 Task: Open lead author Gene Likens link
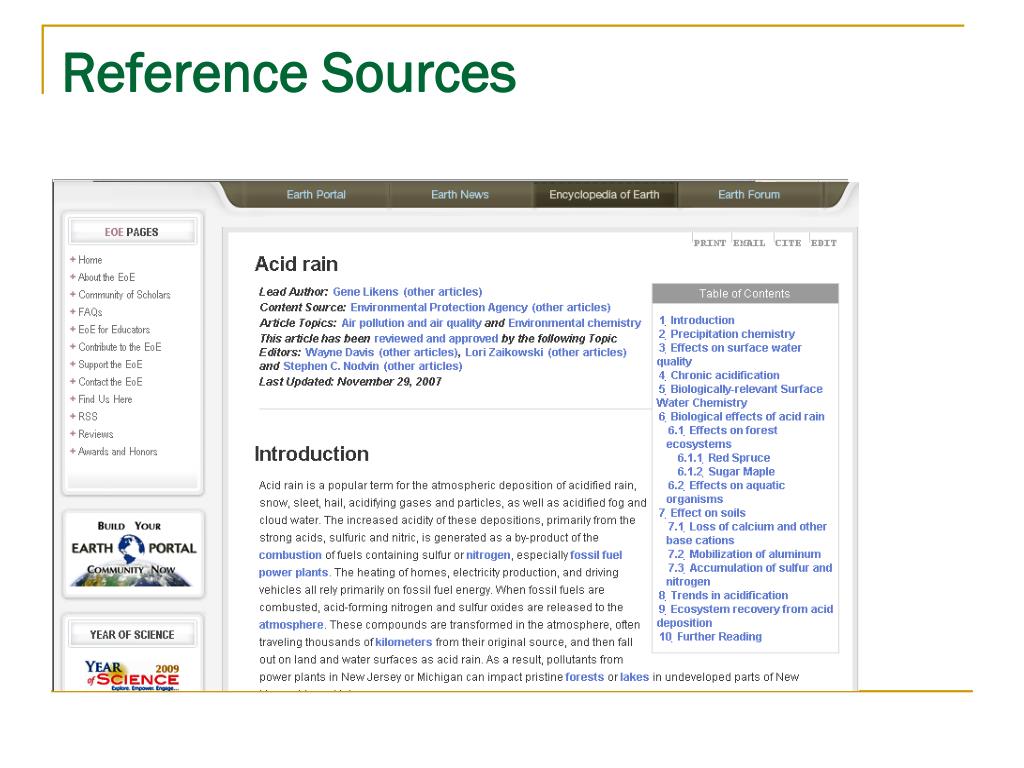point(366,292)
